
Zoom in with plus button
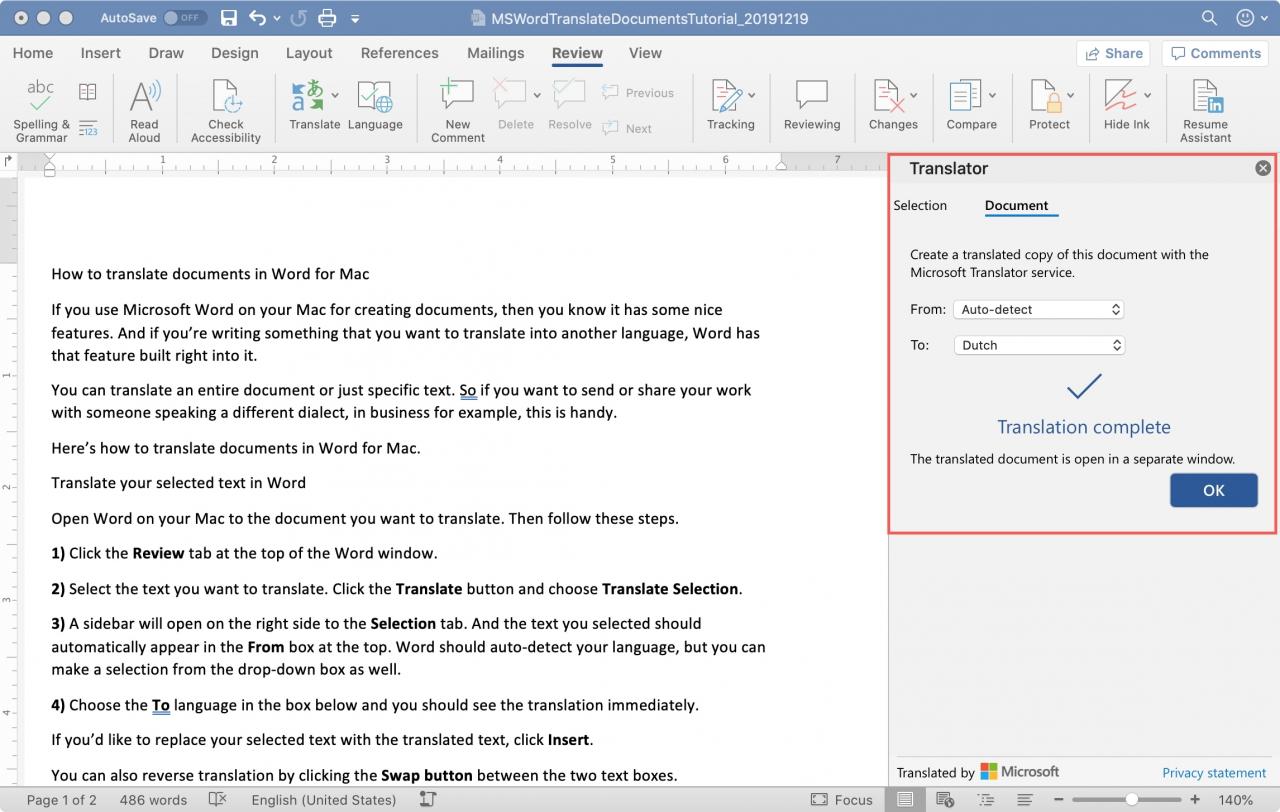(1195, 799)
